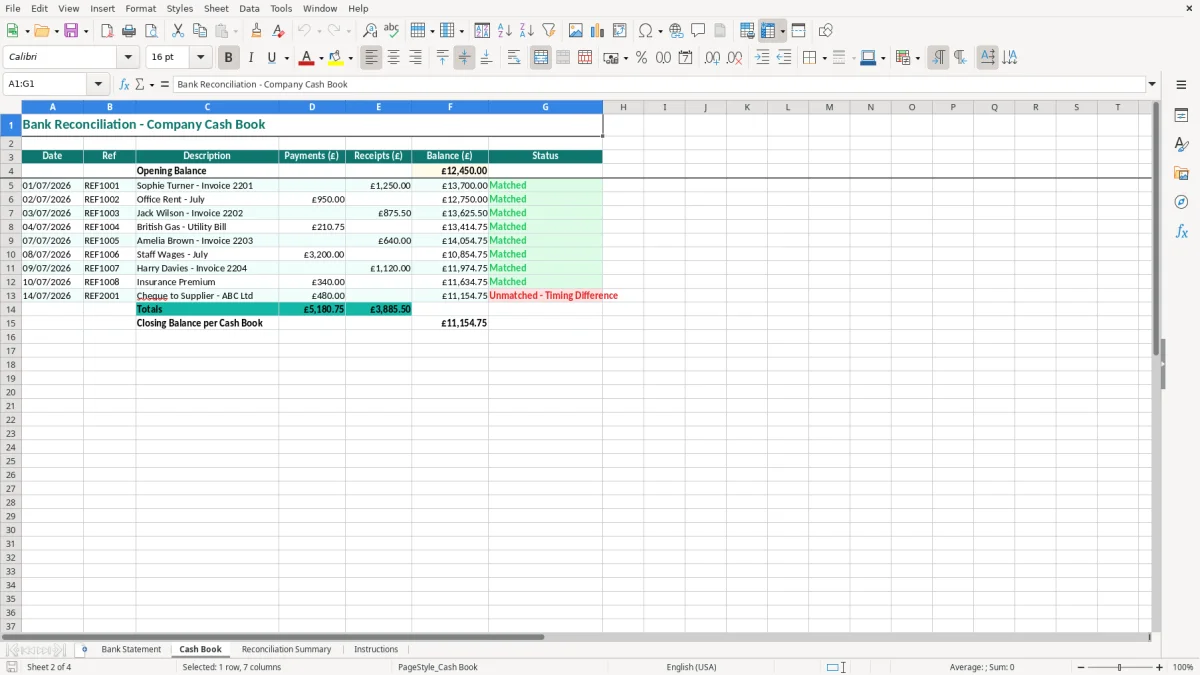This screenshot has width=1200, height=675.
Task: Open the Data menu
Action: pyautogui.click(x=249, y=8)
